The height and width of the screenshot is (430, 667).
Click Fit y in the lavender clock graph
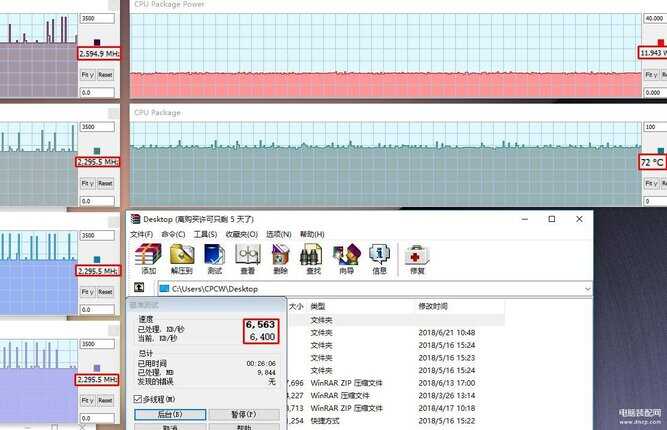tap(87, 400)
